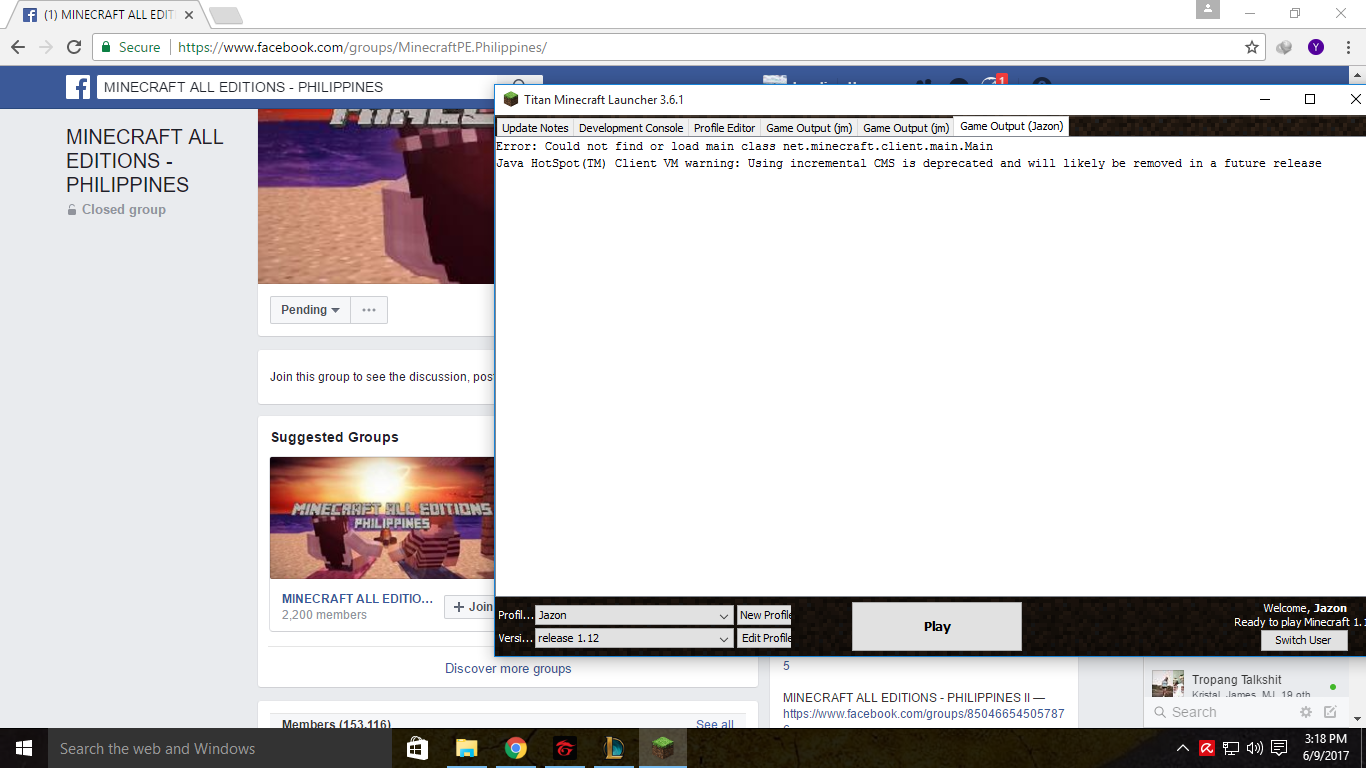1366x768 pixels.
Task: Click See all members link
Action: pos(715,725)
